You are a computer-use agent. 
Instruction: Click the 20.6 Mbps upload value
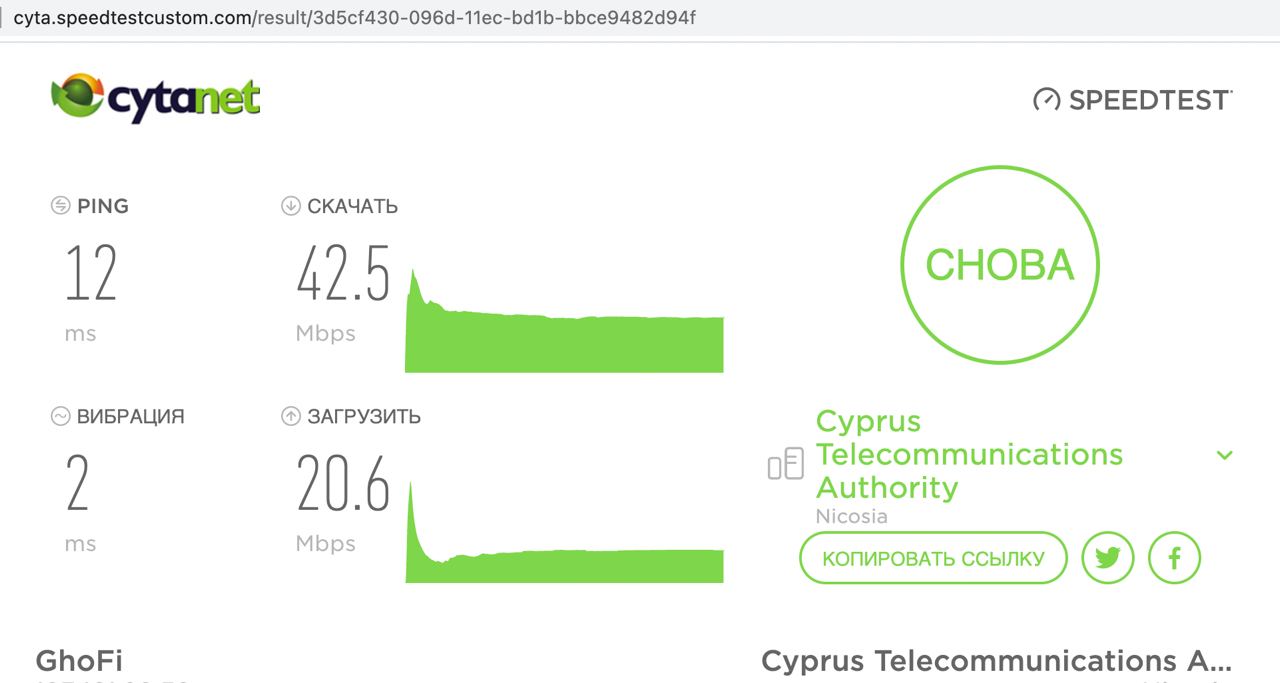pos(343,485)
